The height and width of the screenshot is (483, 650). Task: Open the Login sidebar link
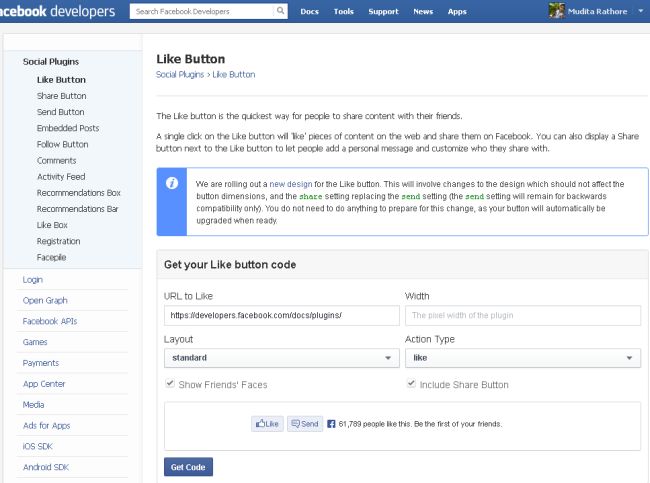[33, 280]
